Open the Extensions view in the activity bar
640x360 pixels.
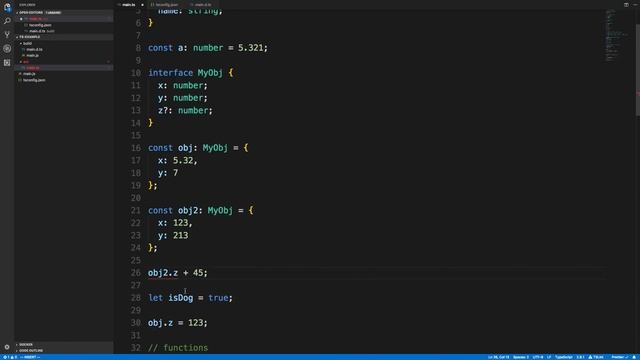[7, 62]
